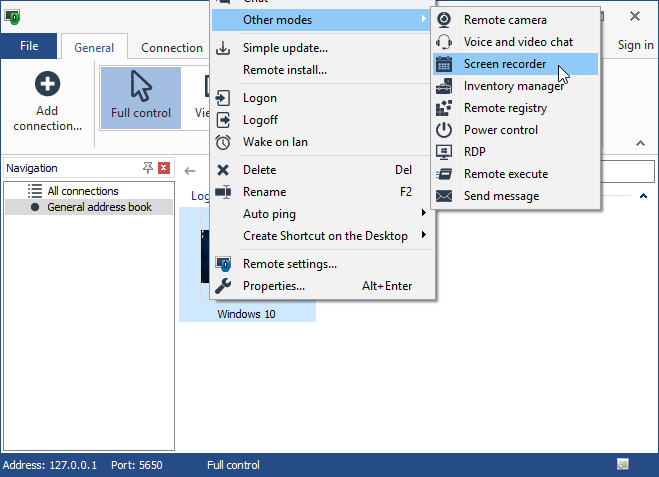The height and width of the screenshot is (477, 659).
Task: Switch to the Connection ribbon tab
Action: [171, 48]
